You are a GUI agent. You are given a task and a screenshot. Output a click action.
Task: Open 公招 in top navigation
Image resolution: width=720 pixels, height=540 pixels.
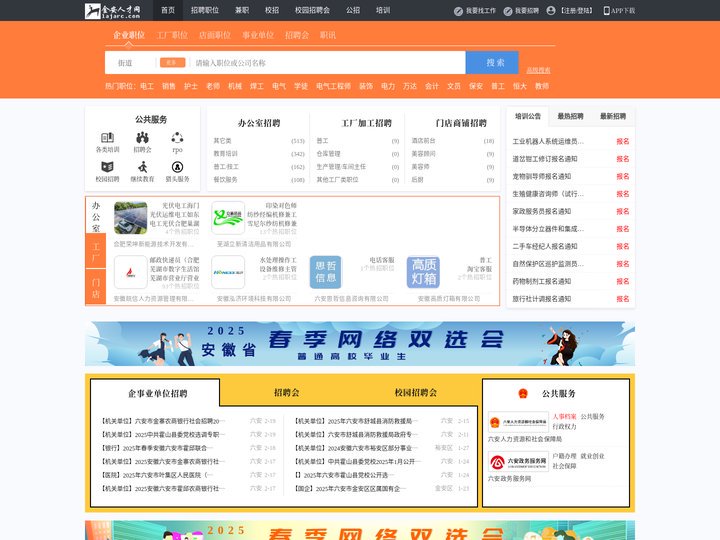pos(353,10)
